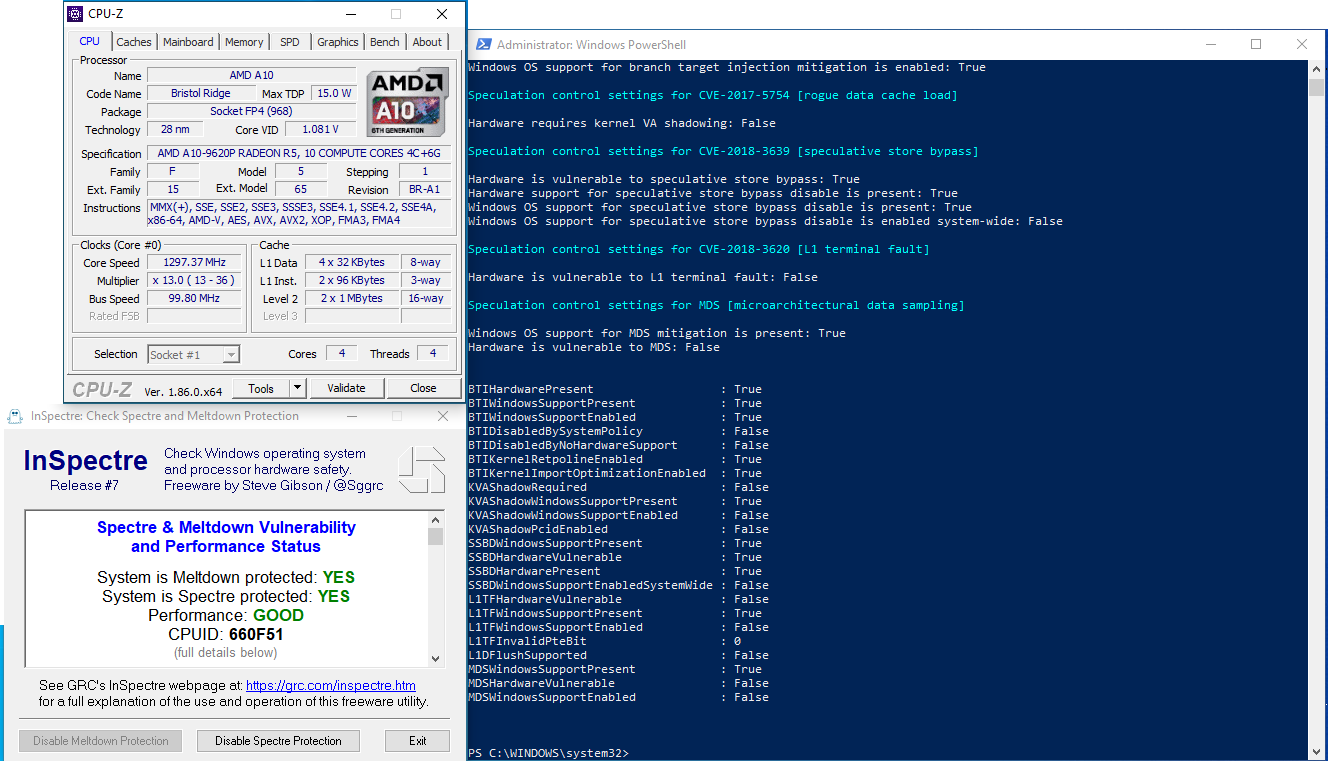1328x761 pixels.
Task: Click the Cores count field
Action: pos(341,354)
